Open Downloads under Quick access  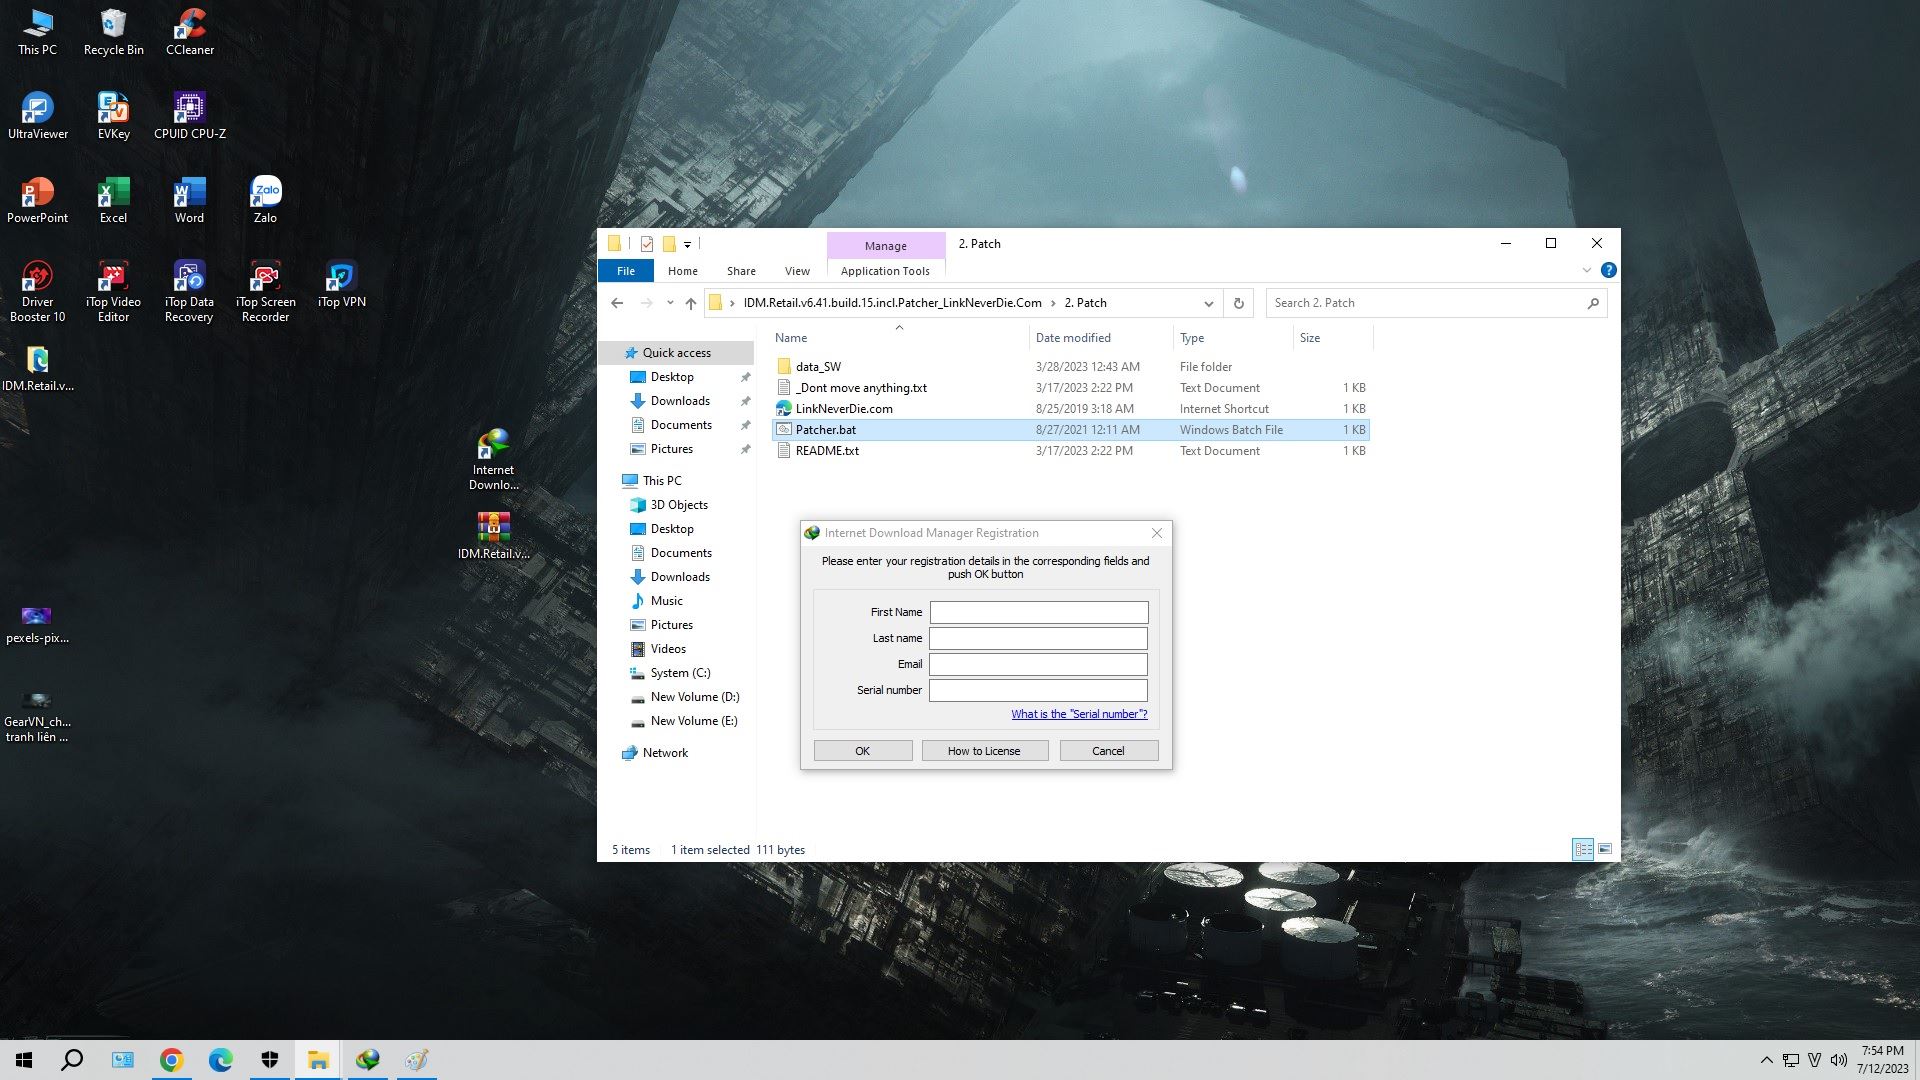tap(680, 401)
